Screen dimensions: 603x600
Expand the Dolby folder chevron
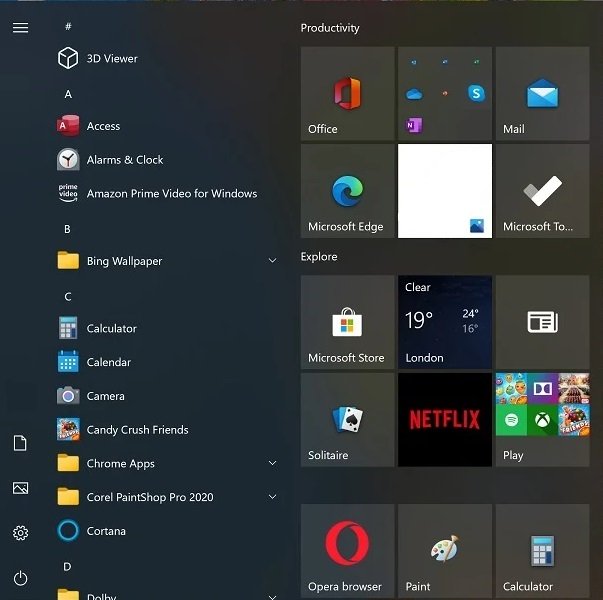point(272,597)
